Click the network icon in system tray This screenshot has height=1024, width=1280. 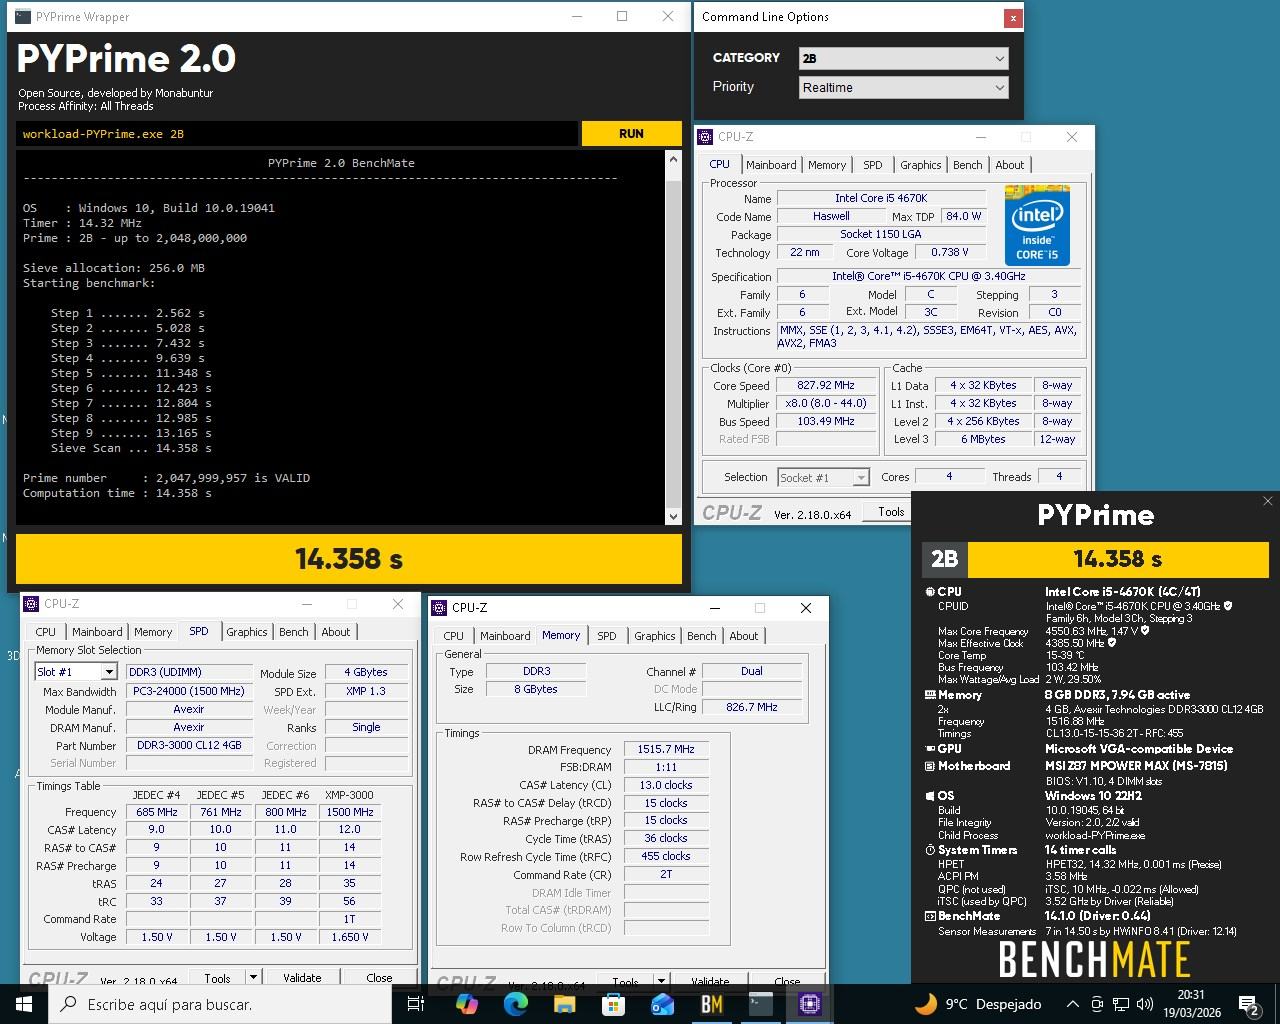tap(1120, 1003)
